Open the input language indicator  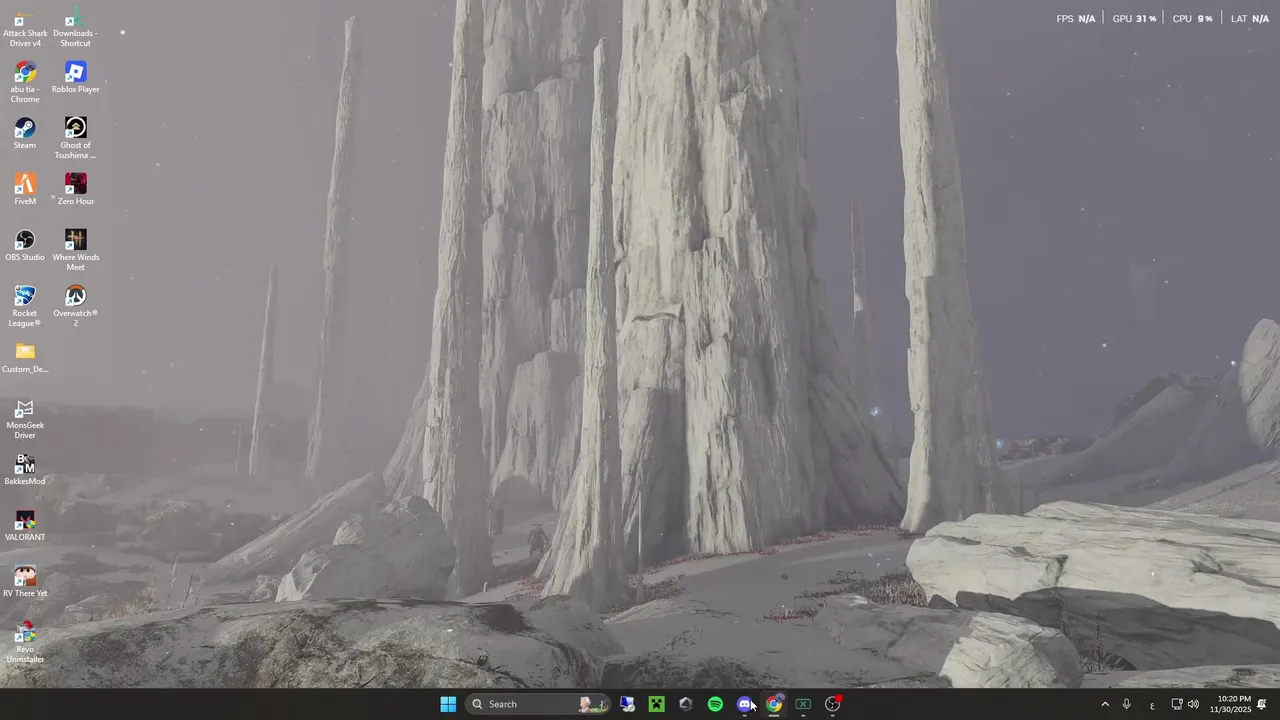coord(1152,704)
